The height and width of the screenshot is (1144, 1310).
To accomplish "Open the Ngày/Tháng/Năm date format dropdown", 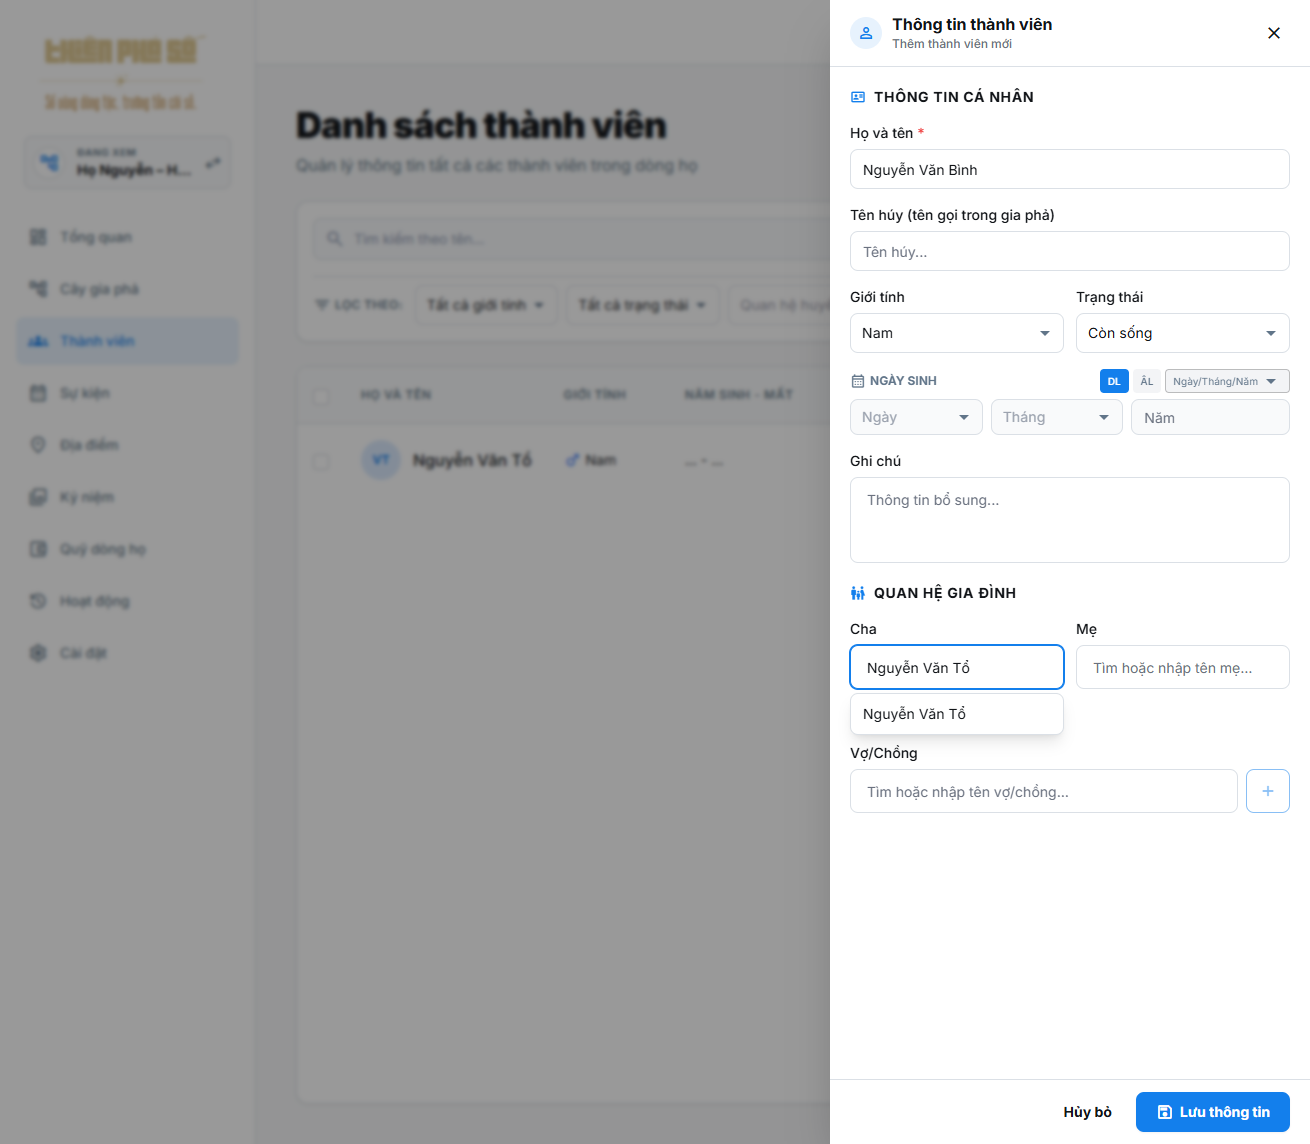I will click(1227, 381).
